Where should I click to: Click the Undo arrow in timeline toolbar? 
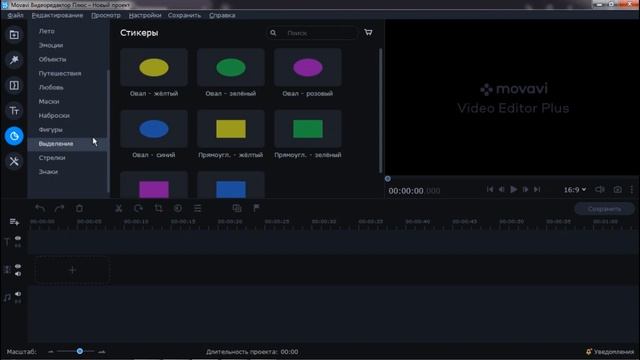tap(40, 209)
